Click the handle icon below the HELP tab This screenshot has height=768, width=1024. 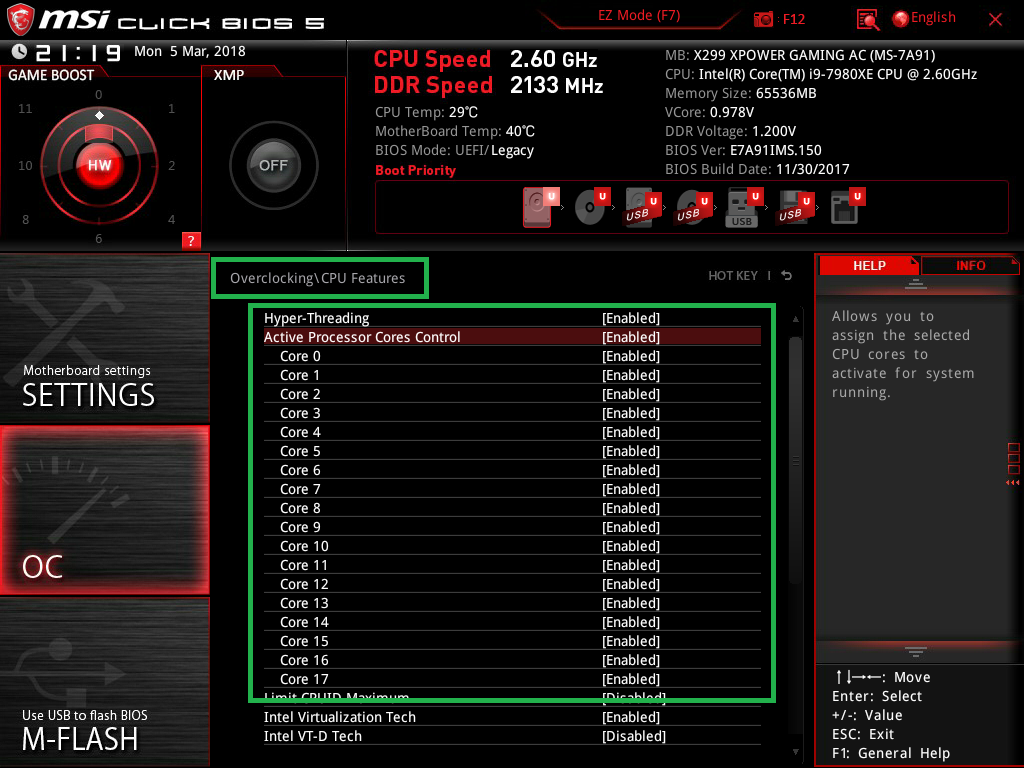(x=916, y=283)
